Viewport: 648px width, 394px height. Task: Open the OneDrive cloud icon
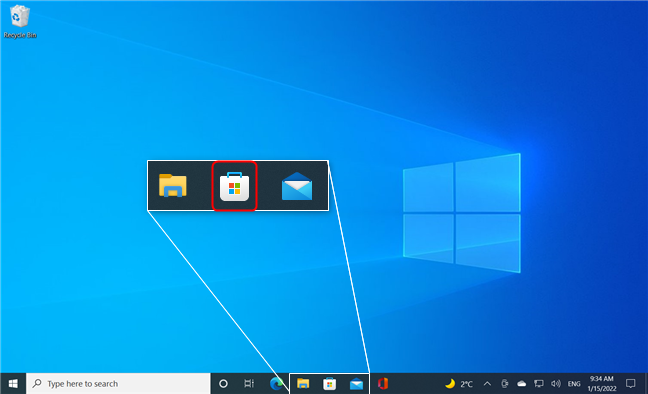point(522,384)
